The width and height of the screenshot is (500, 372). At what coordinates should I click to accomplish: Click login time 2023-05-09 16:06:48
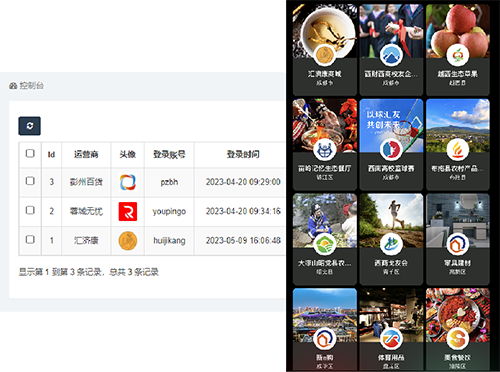[x=243, y=241]
